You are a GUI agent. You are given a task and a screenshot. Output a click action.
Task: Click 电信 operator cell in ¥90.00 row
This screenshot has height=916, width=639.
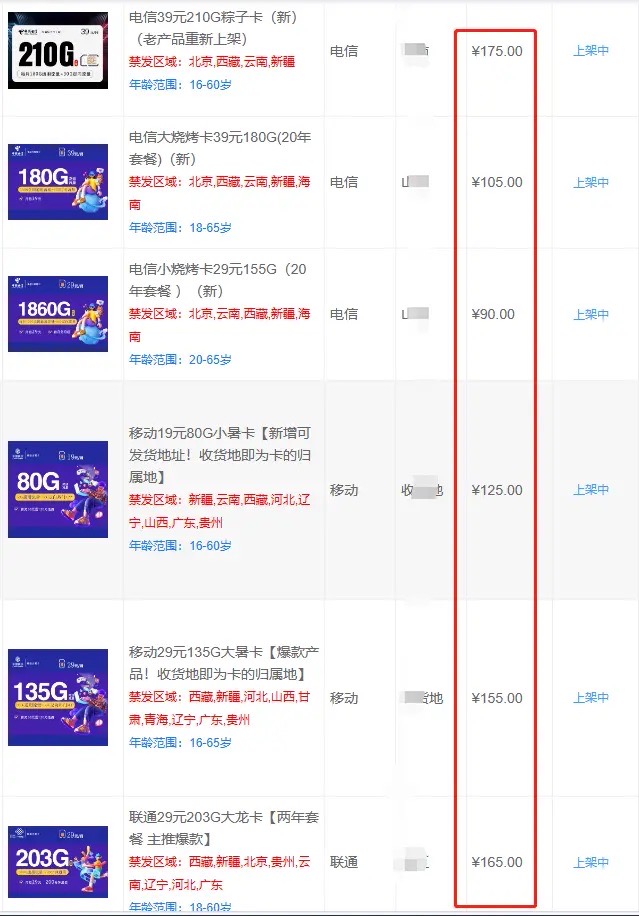click(344, 314)
